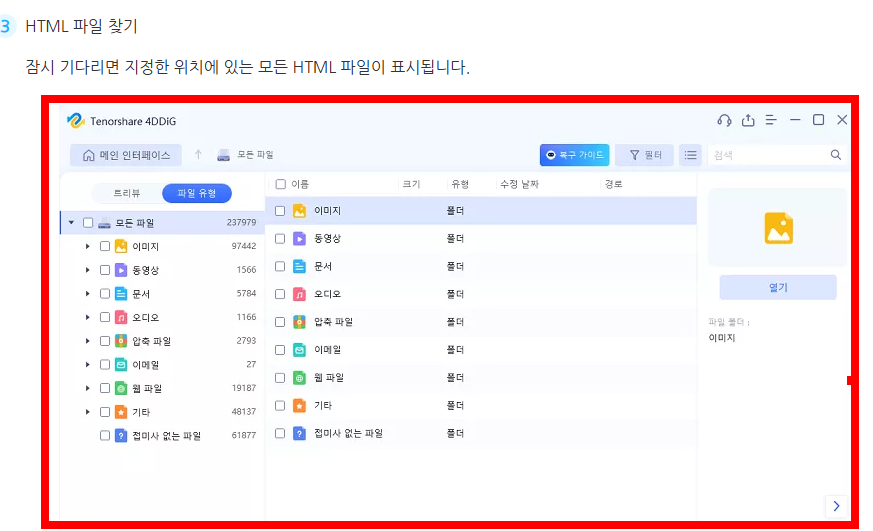
Task: Check the 접미사 없는 파일 checkbox in left tree
Action: tap(105, 435)
